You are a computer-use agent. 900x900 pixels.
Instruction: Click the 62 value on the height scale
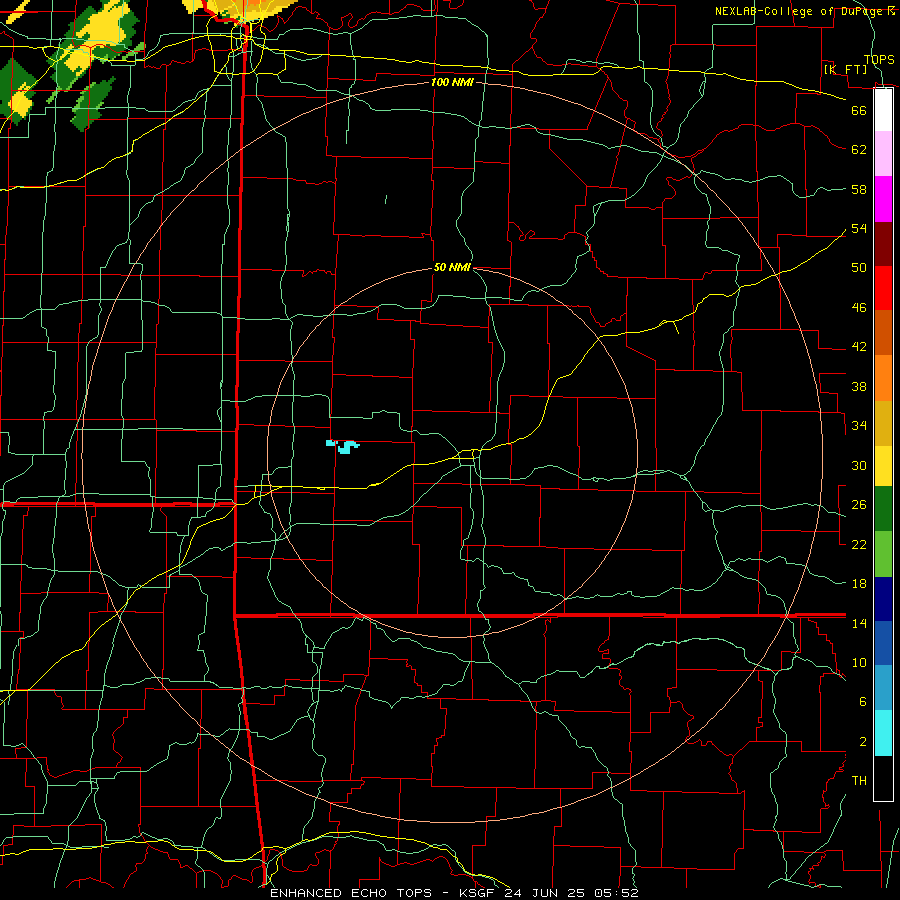coord(859,150)
